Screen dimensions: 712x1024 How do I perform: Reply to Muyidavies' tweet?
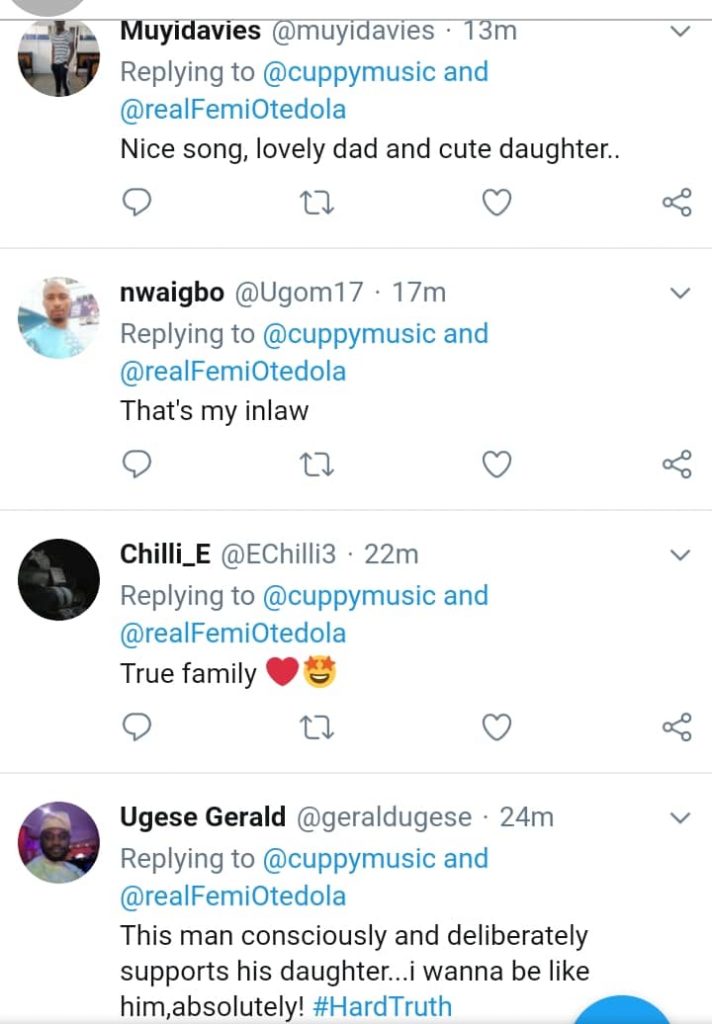click(x=136, y=203)
